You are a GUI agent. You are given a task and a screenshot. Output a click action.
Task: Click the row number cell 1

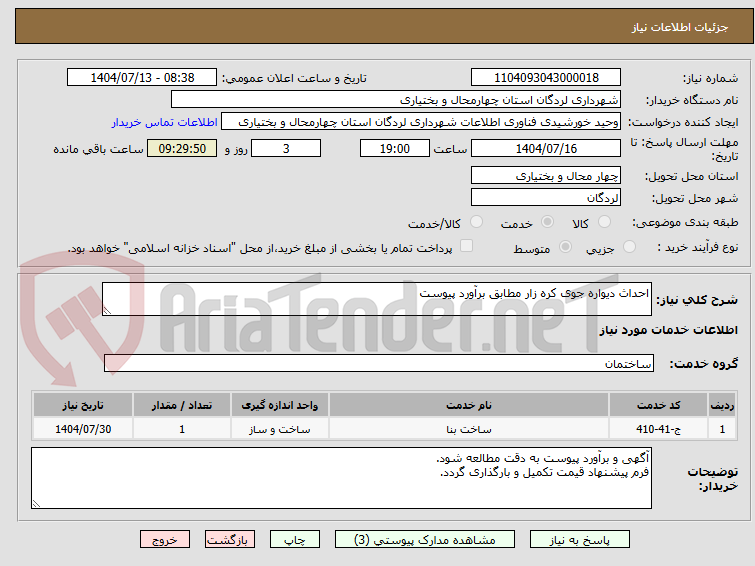722,429
